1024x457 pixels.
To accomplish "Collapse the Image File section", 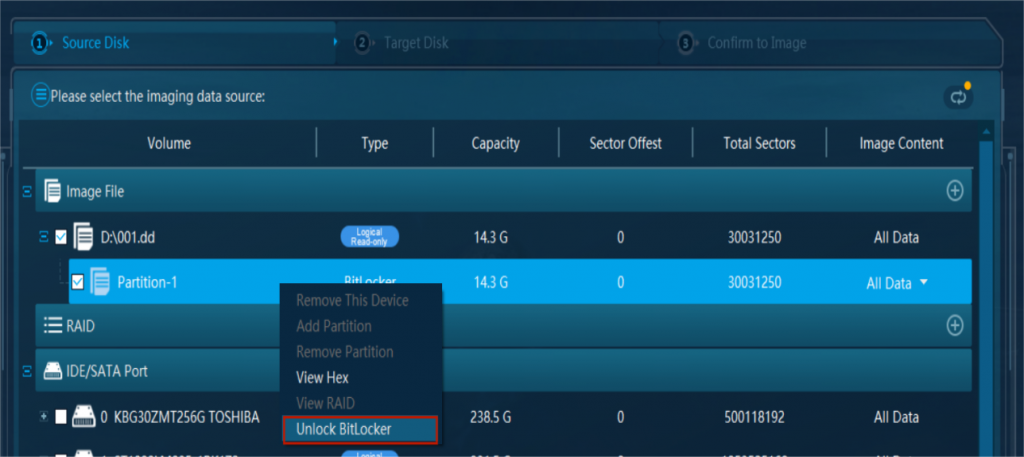I will click(x=27, y=190).
